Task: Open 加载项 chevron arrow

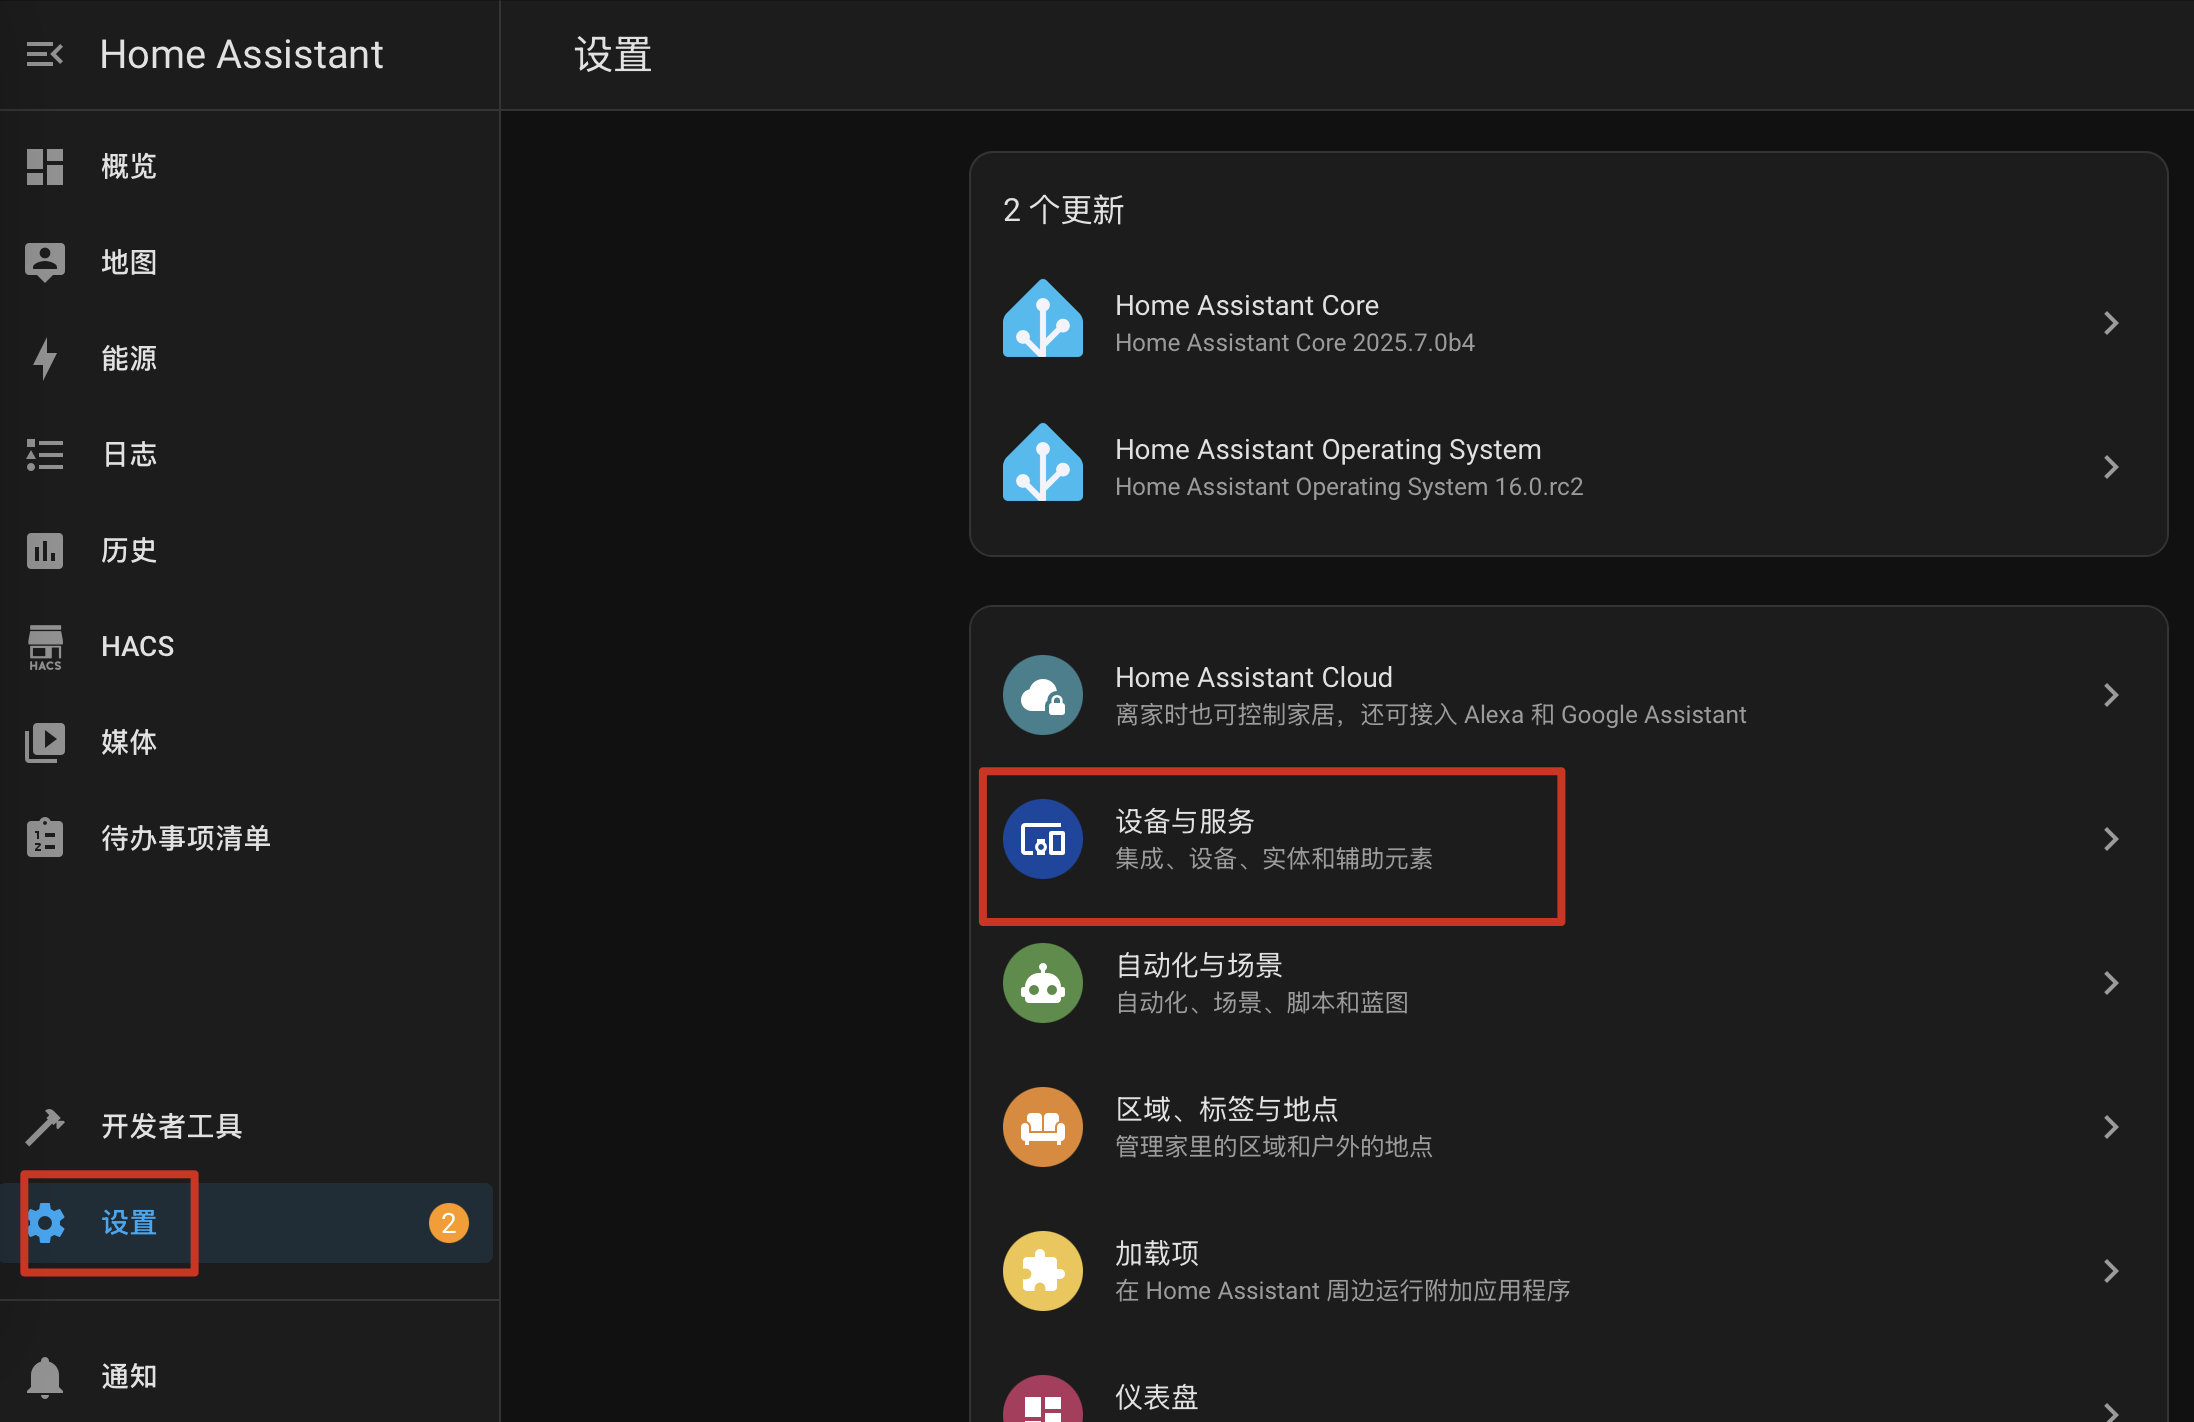Action: pos(2111,1271)
